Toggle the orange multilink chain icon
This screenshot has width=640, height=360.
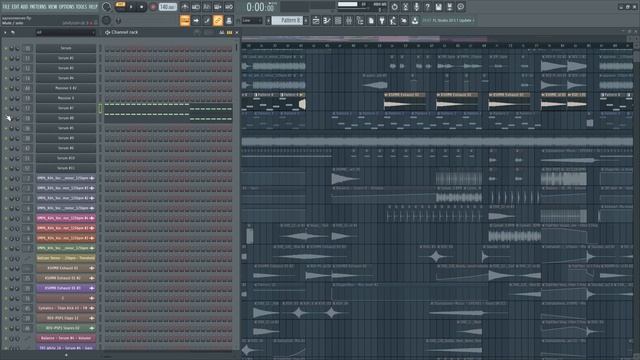[x=218, y=20]
